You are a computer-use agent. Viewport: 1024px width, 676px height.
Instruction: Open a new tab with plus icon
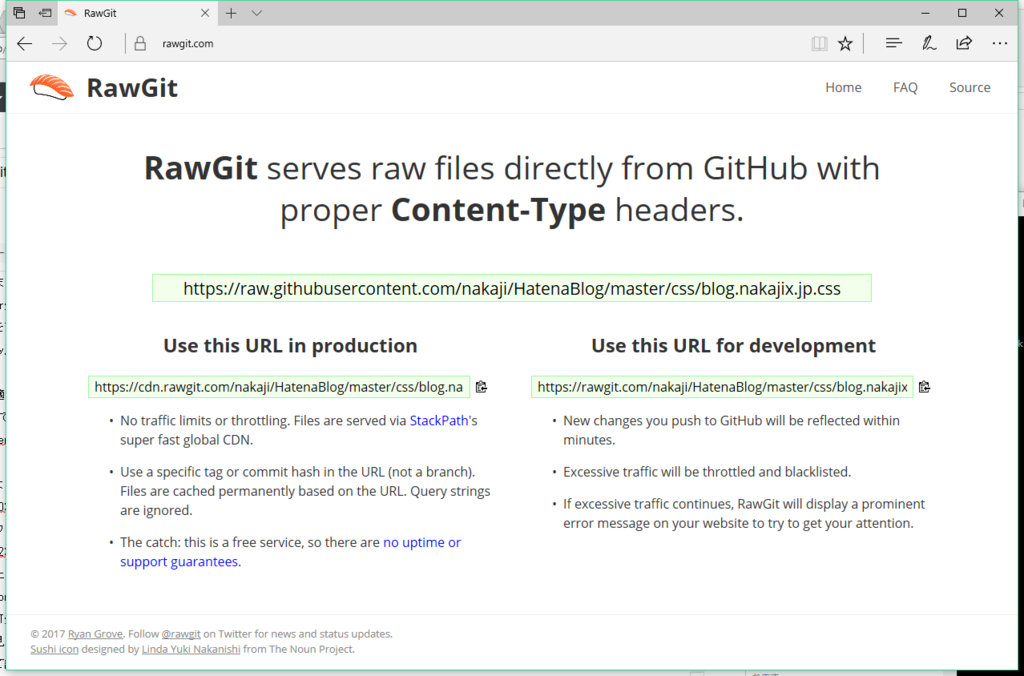[x=231, y=13]
